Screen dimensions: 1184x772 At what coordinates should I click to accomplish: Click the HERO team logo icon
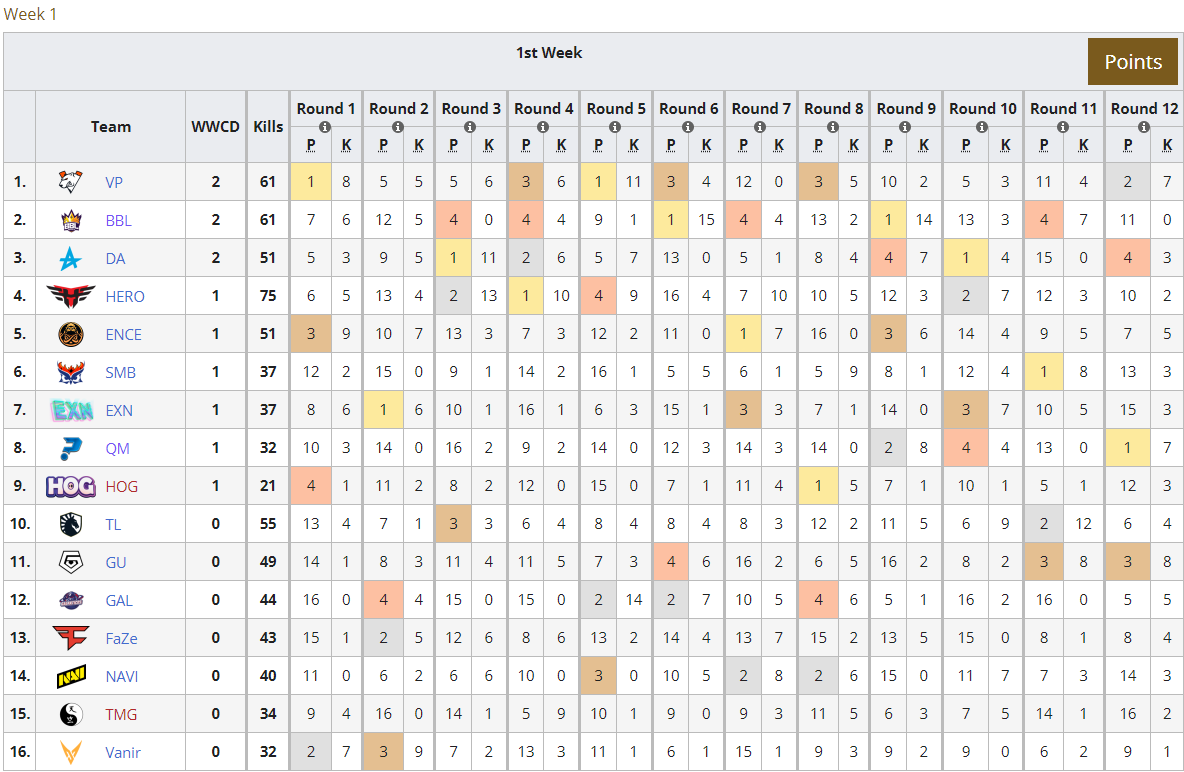70,296
